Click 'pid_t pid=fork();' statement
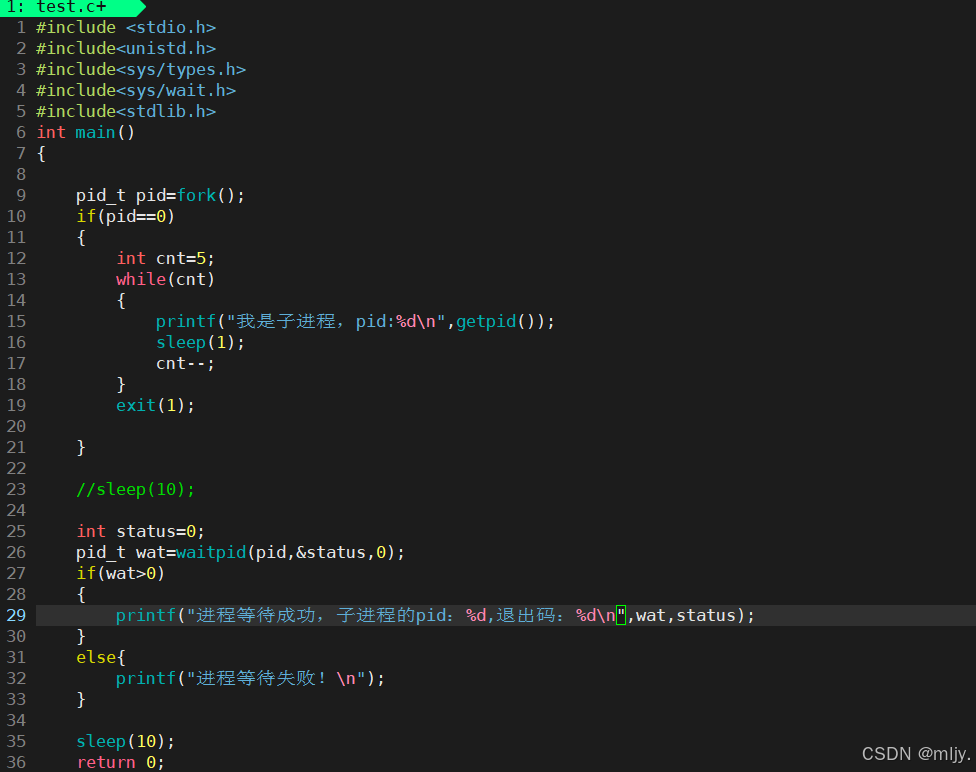Screen dimensions: 976x772 161,195
